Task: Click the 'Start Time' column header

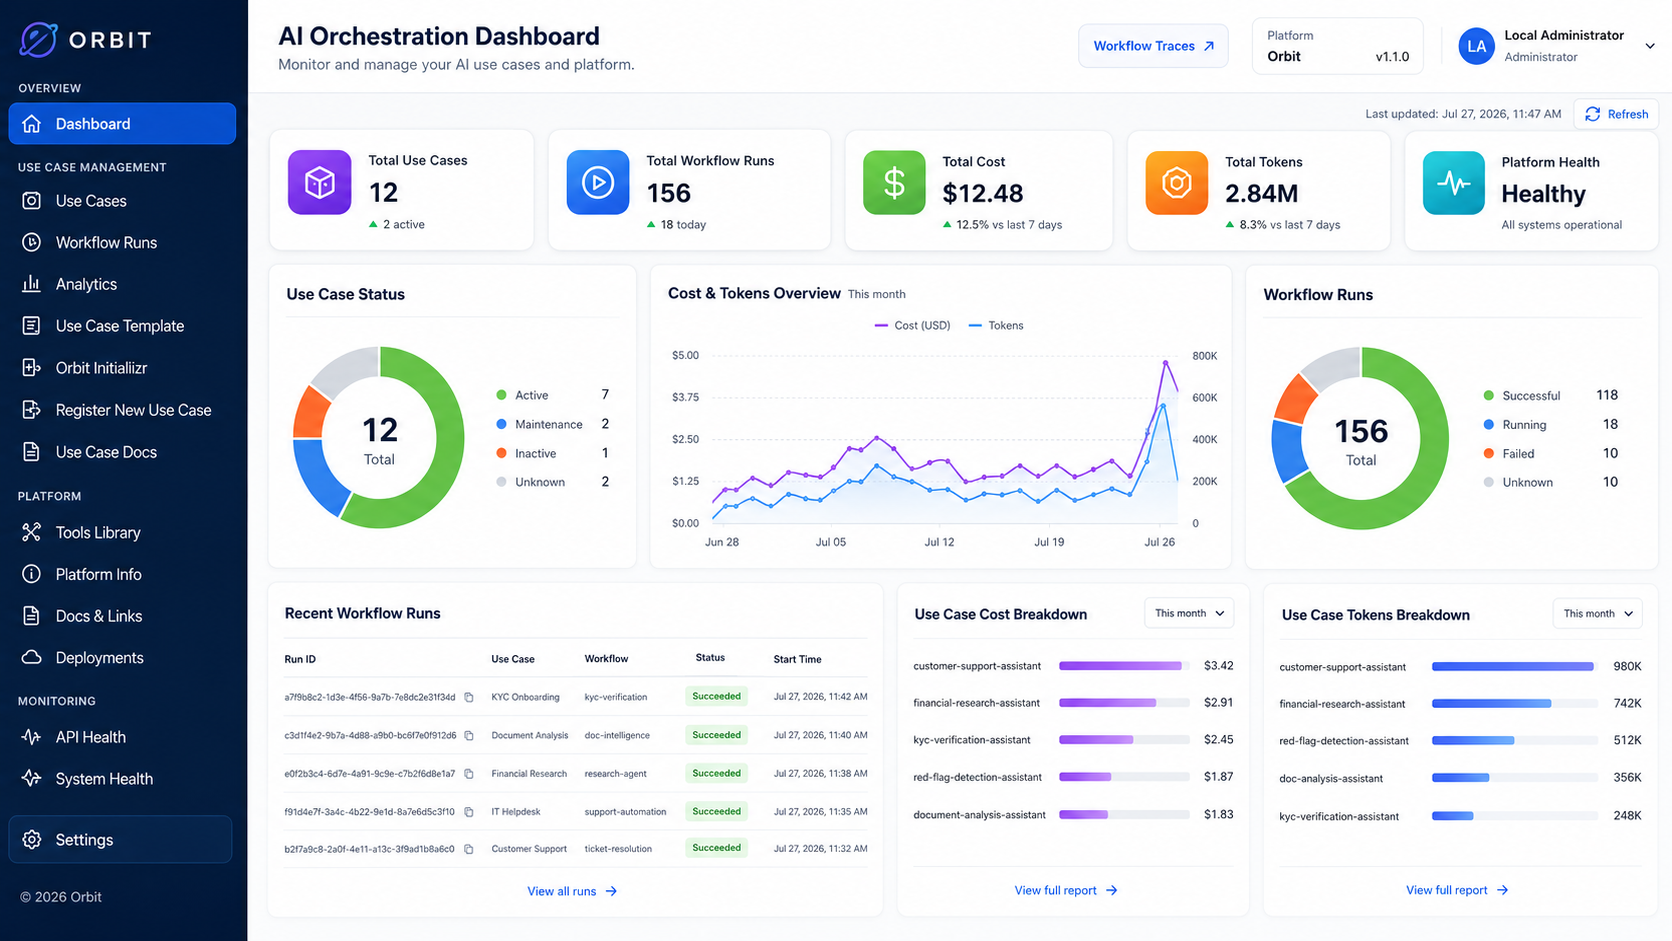Action: (797, 659)
